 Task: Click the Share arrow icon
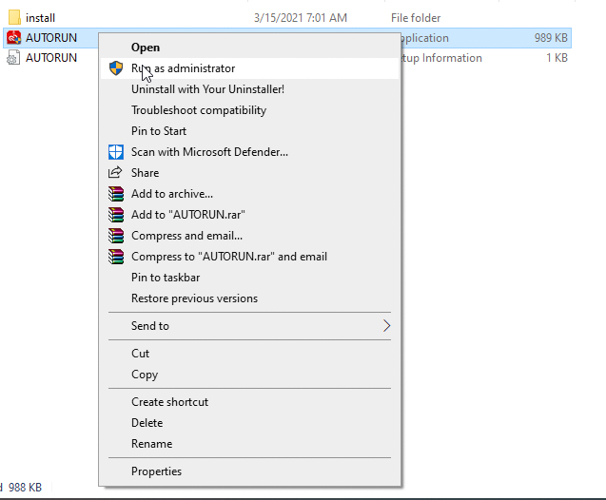tap(116, 173)
